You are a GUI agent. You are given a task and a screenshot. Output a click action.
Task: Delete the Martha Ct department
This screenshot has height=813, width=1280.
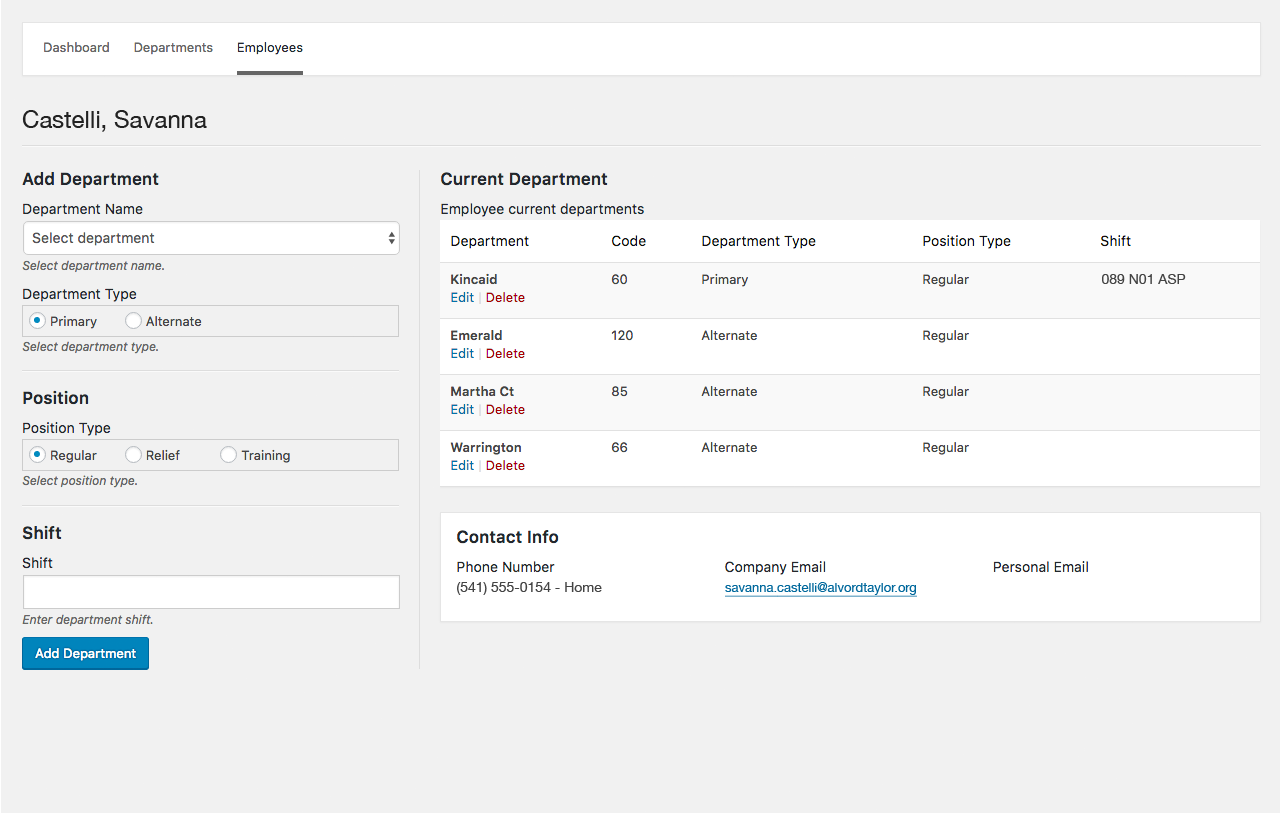pyautogui.click(x=505, y=410)
